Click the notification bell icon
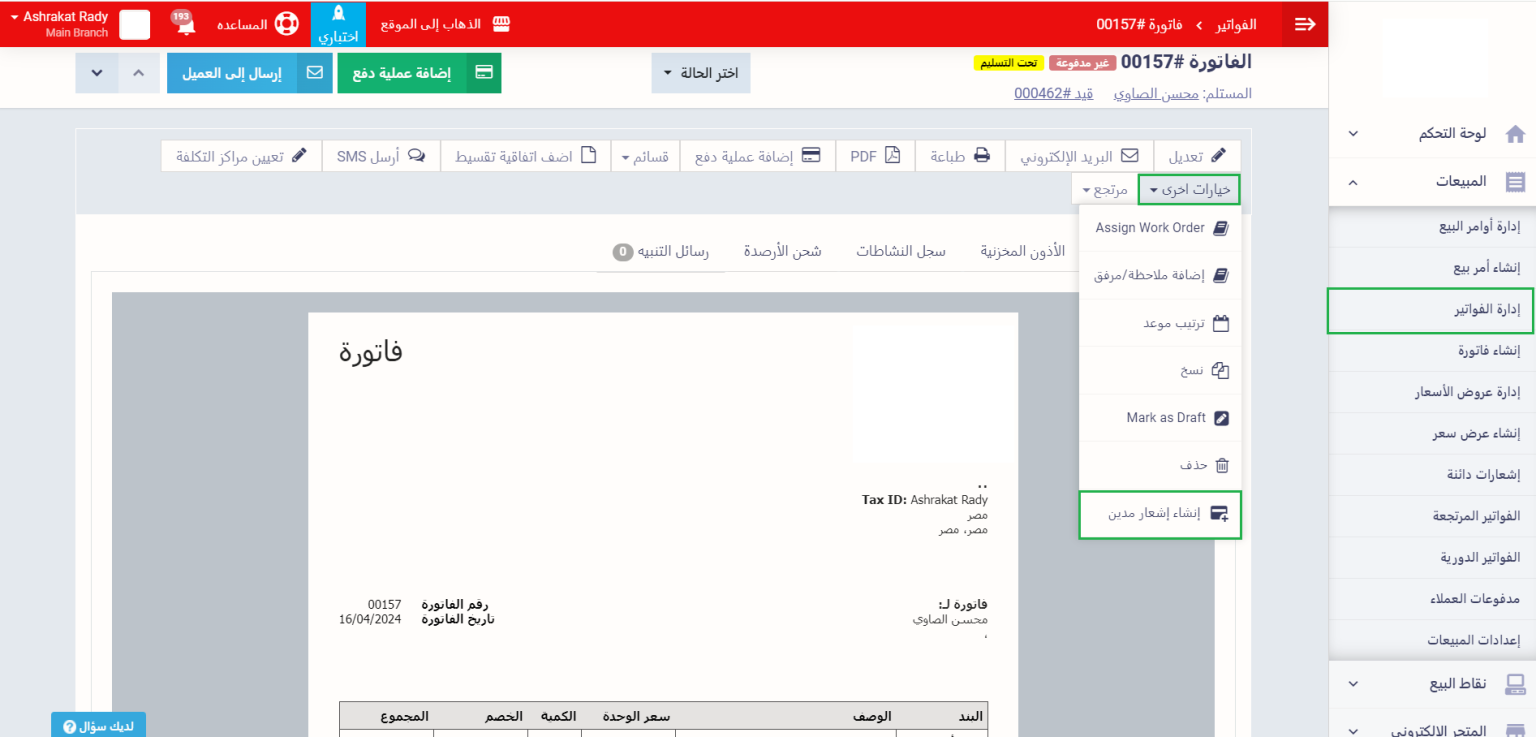This screenshot has width=1536, height=737. [x=185, y=25]
